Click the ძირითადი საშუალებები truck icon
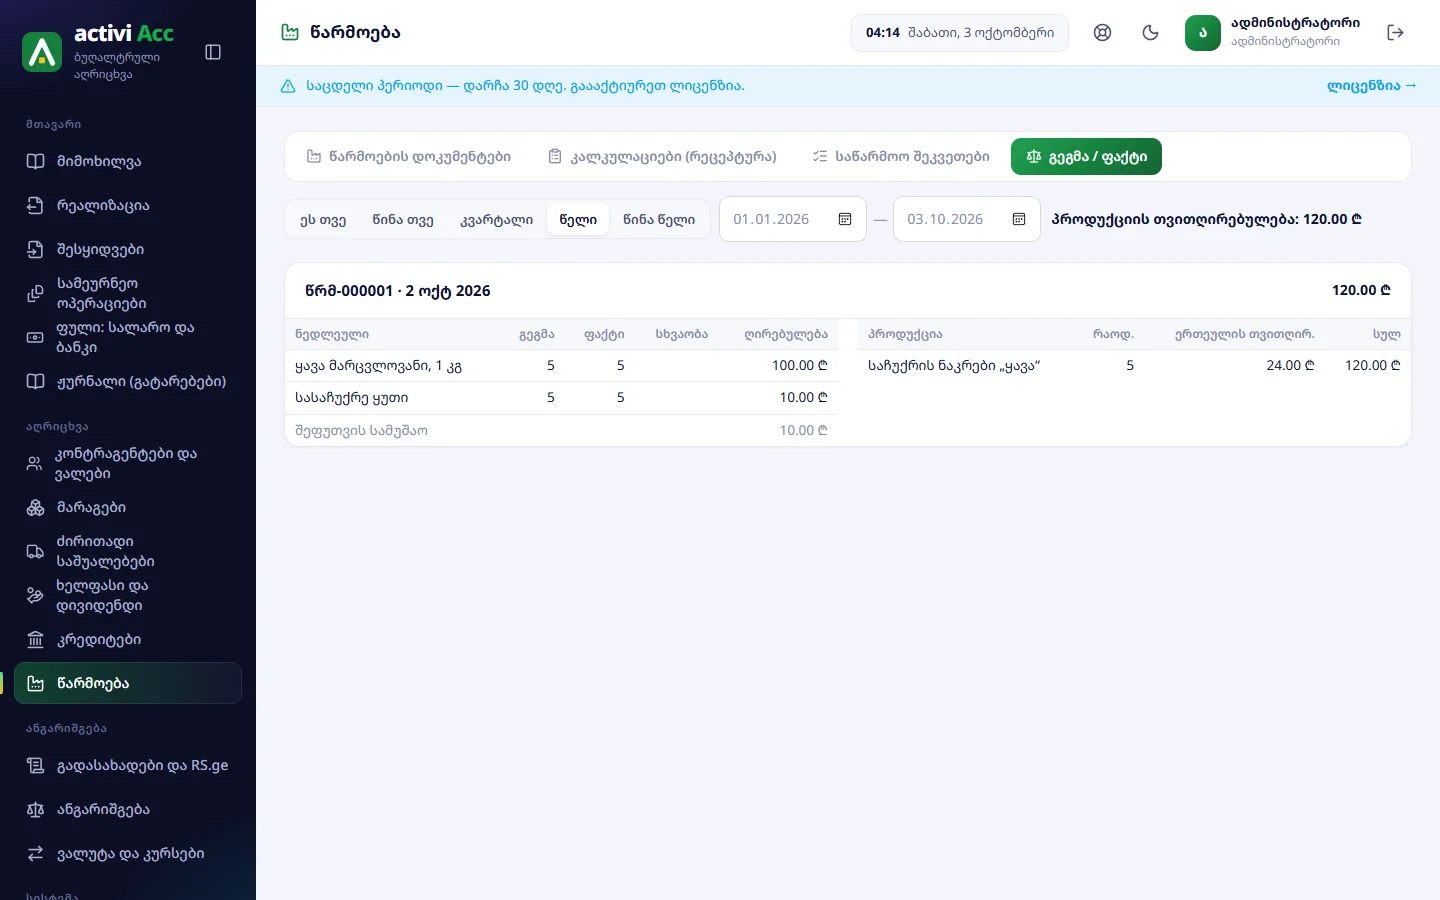1440x900 pixels. tap(35, 551)
